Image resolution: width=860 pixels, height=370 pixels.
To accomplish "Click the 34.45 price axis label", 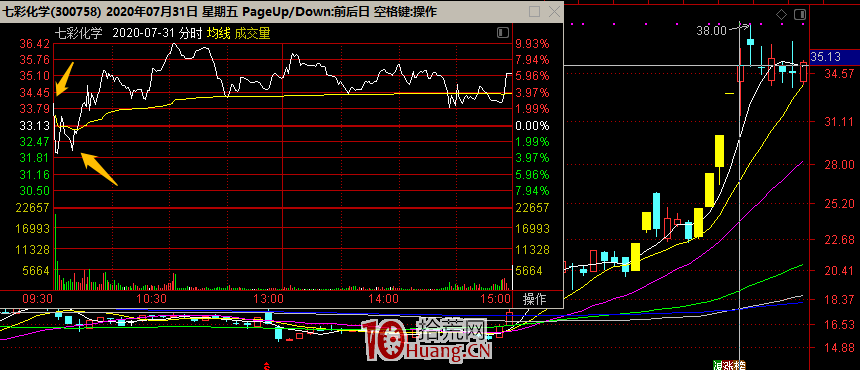I will 34,93.
